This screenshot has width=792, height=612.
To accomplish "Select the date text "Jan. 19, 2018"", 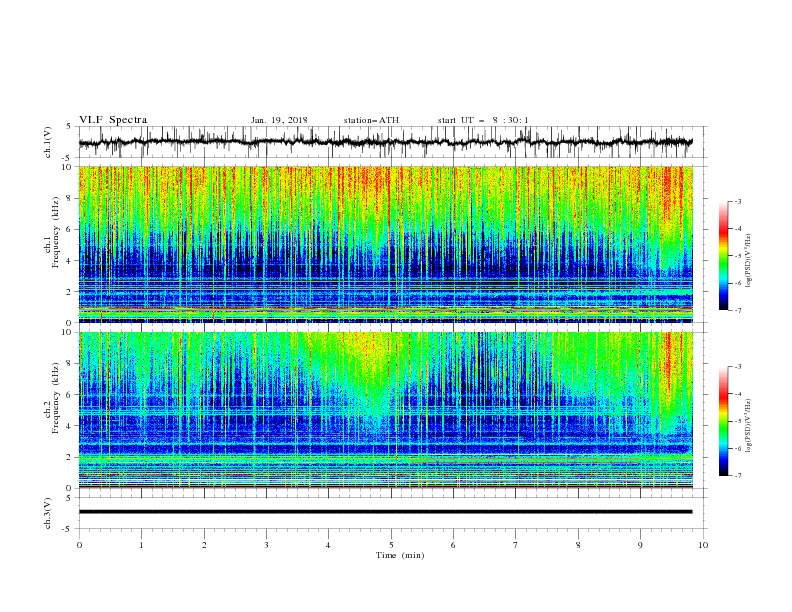I will (x=279, y=120).
